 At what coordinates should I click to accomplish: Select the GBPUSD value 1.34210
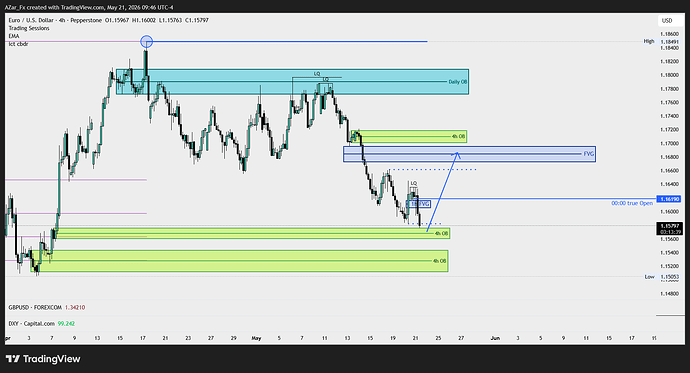pyautogui.click(x=75, y=307)
